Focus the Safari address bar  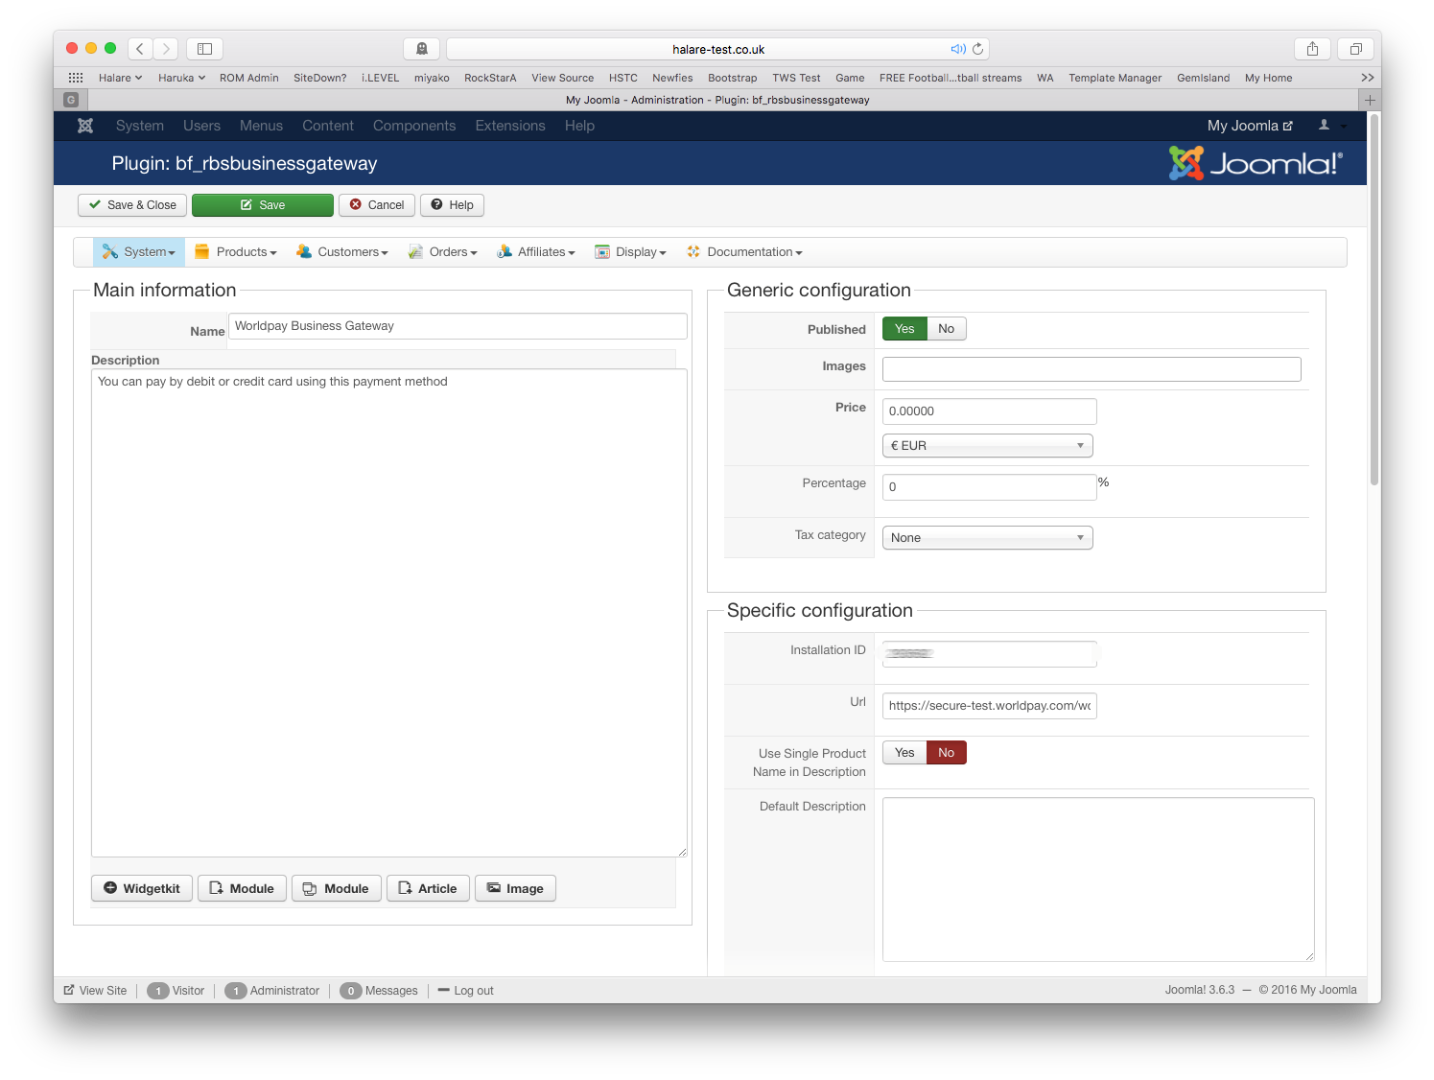(x=718, y=49)
